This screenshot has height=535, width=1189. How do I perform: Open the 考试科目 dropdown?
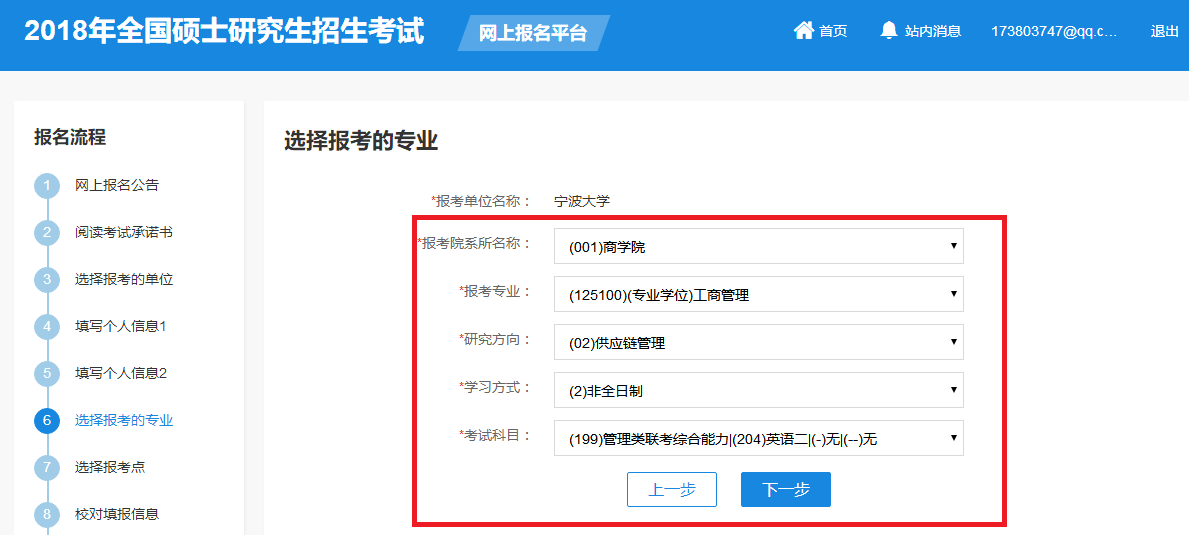point(758,438)
